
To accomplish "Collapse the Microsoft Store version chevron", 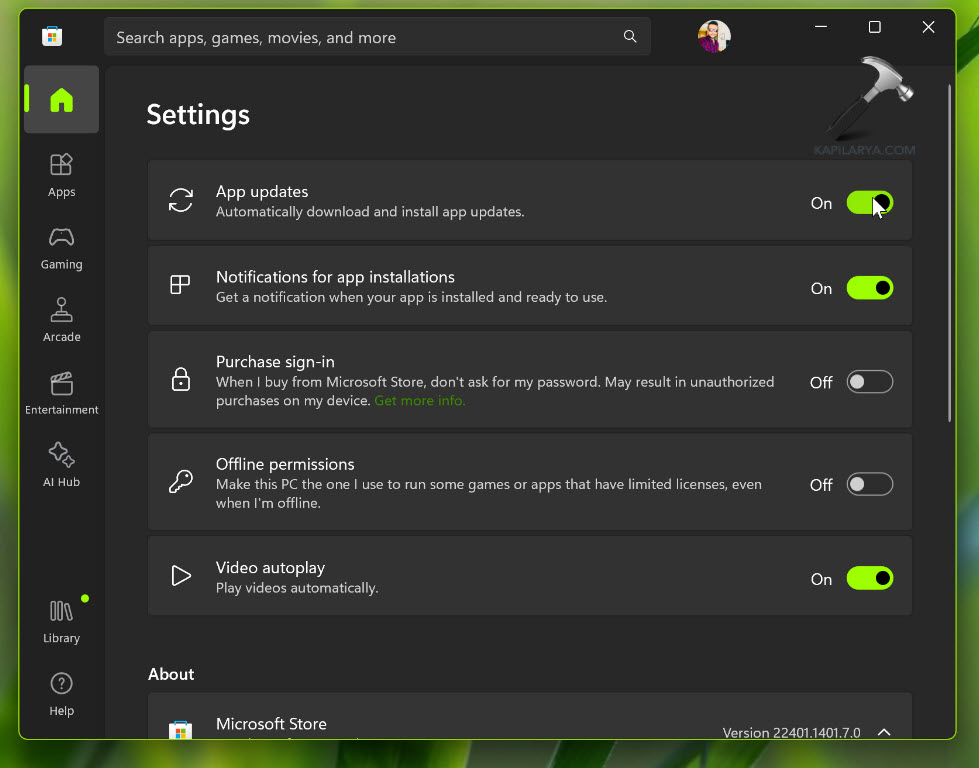I will click(x=884, y=732).
